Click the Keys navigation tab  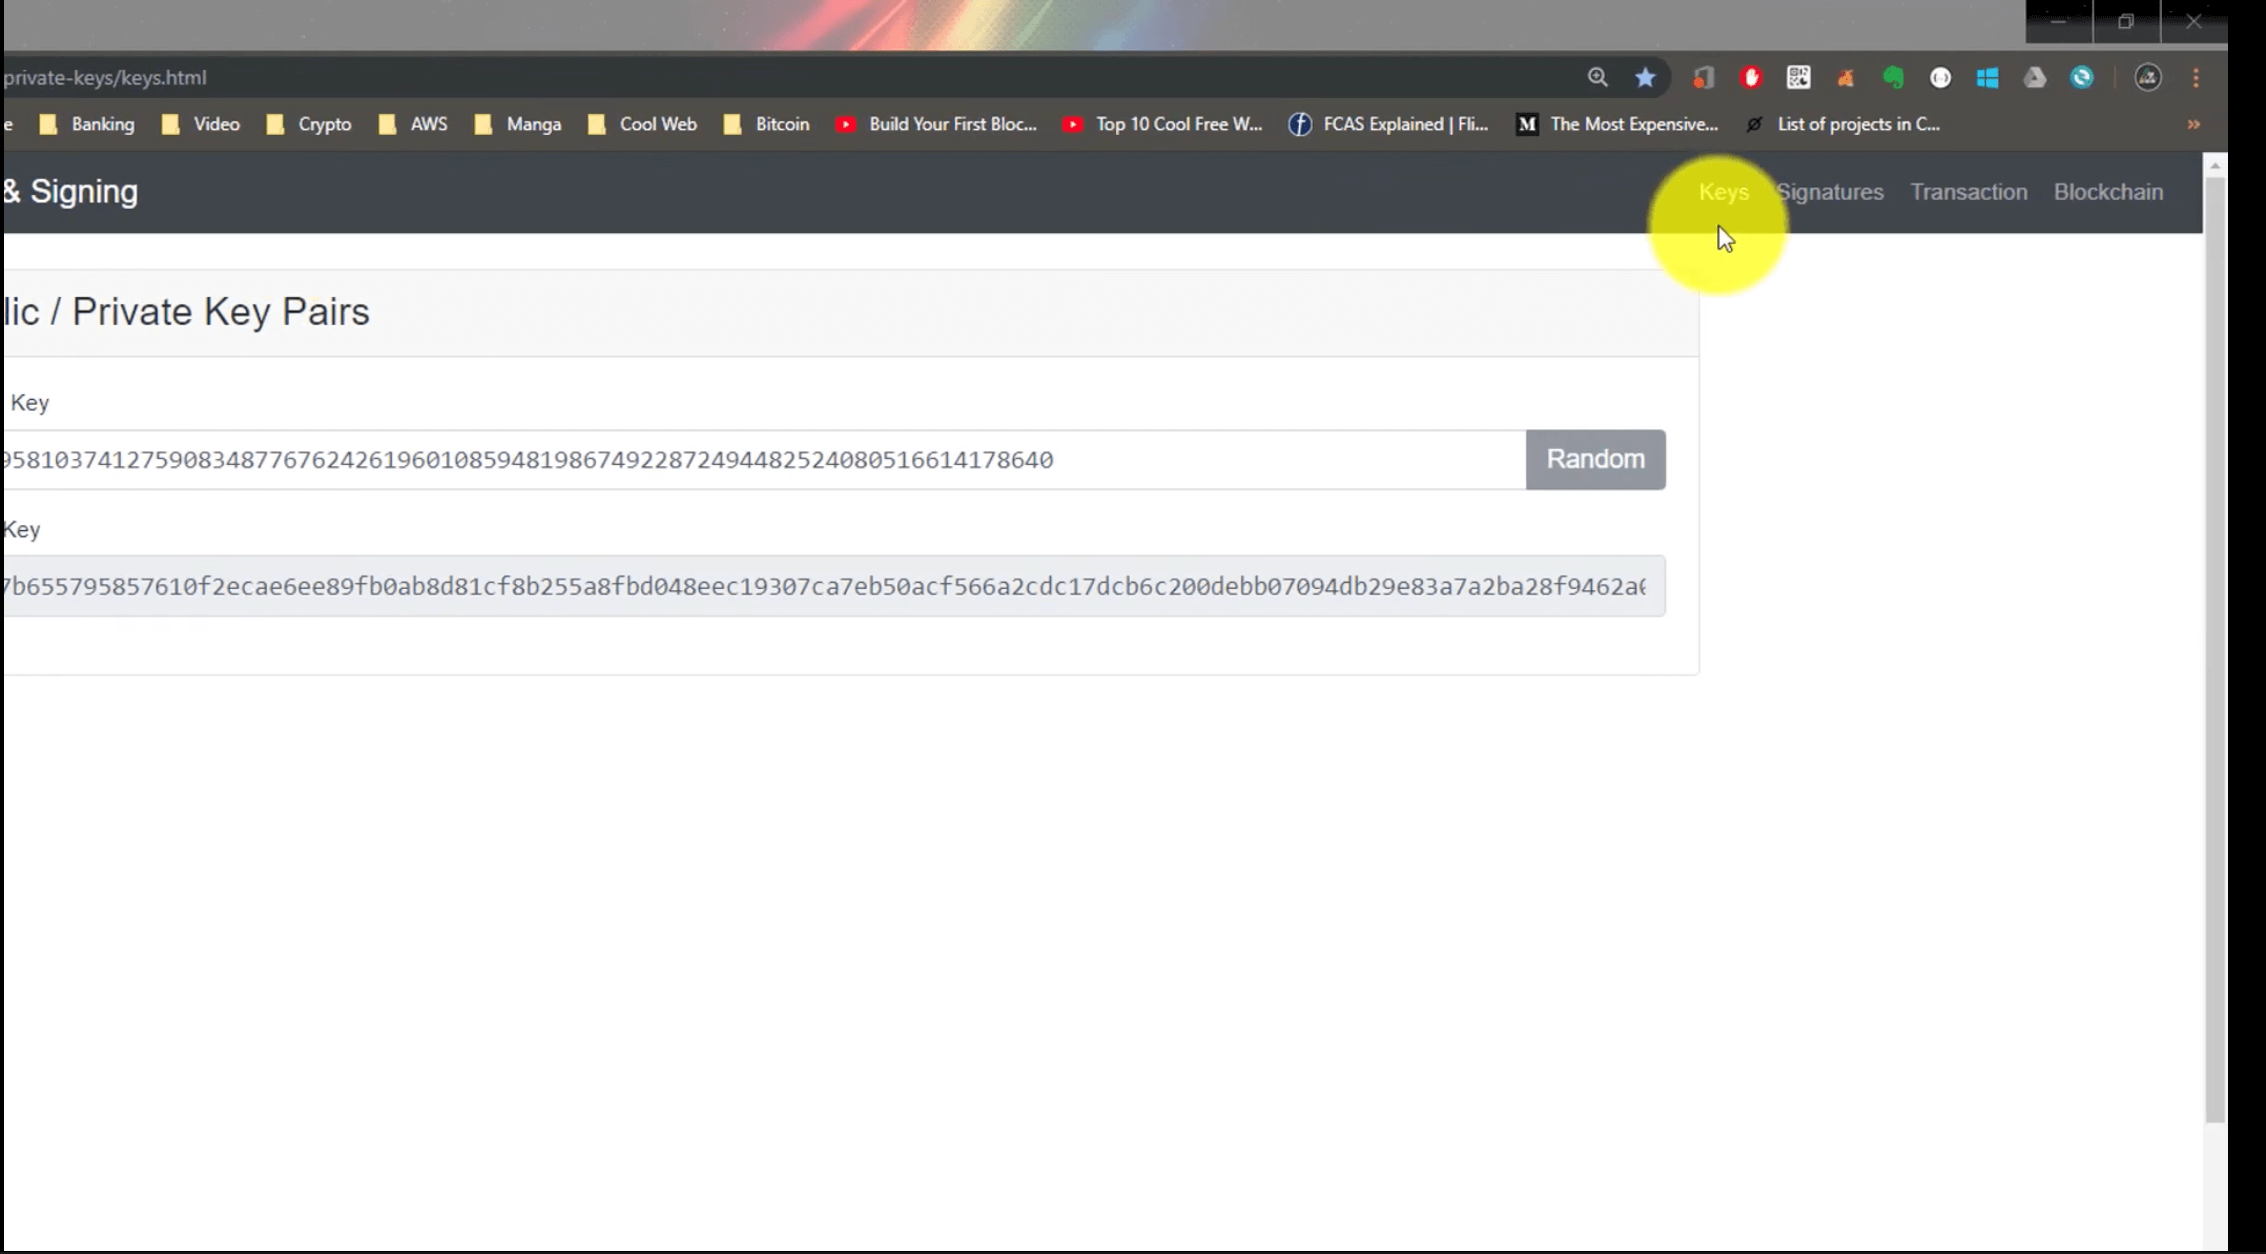point(1723,190)
